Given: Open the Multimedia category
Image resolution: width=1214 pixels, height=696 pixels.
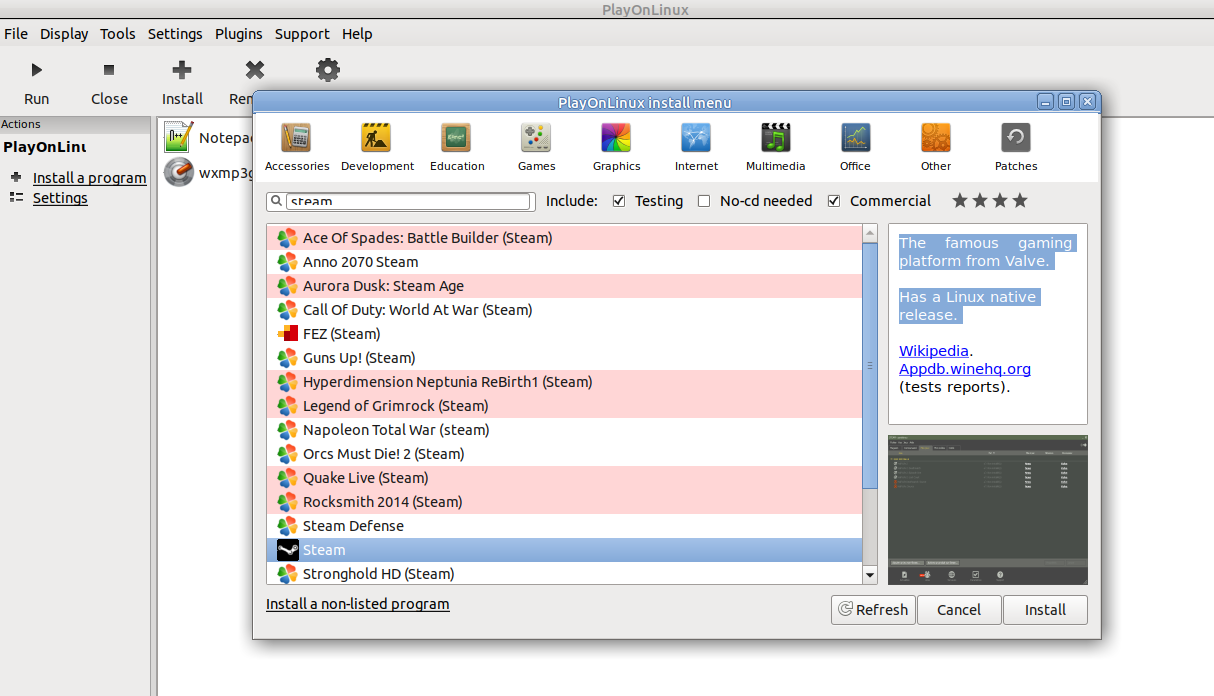Looking at the screenshot, I should click(x=776, y=146).
